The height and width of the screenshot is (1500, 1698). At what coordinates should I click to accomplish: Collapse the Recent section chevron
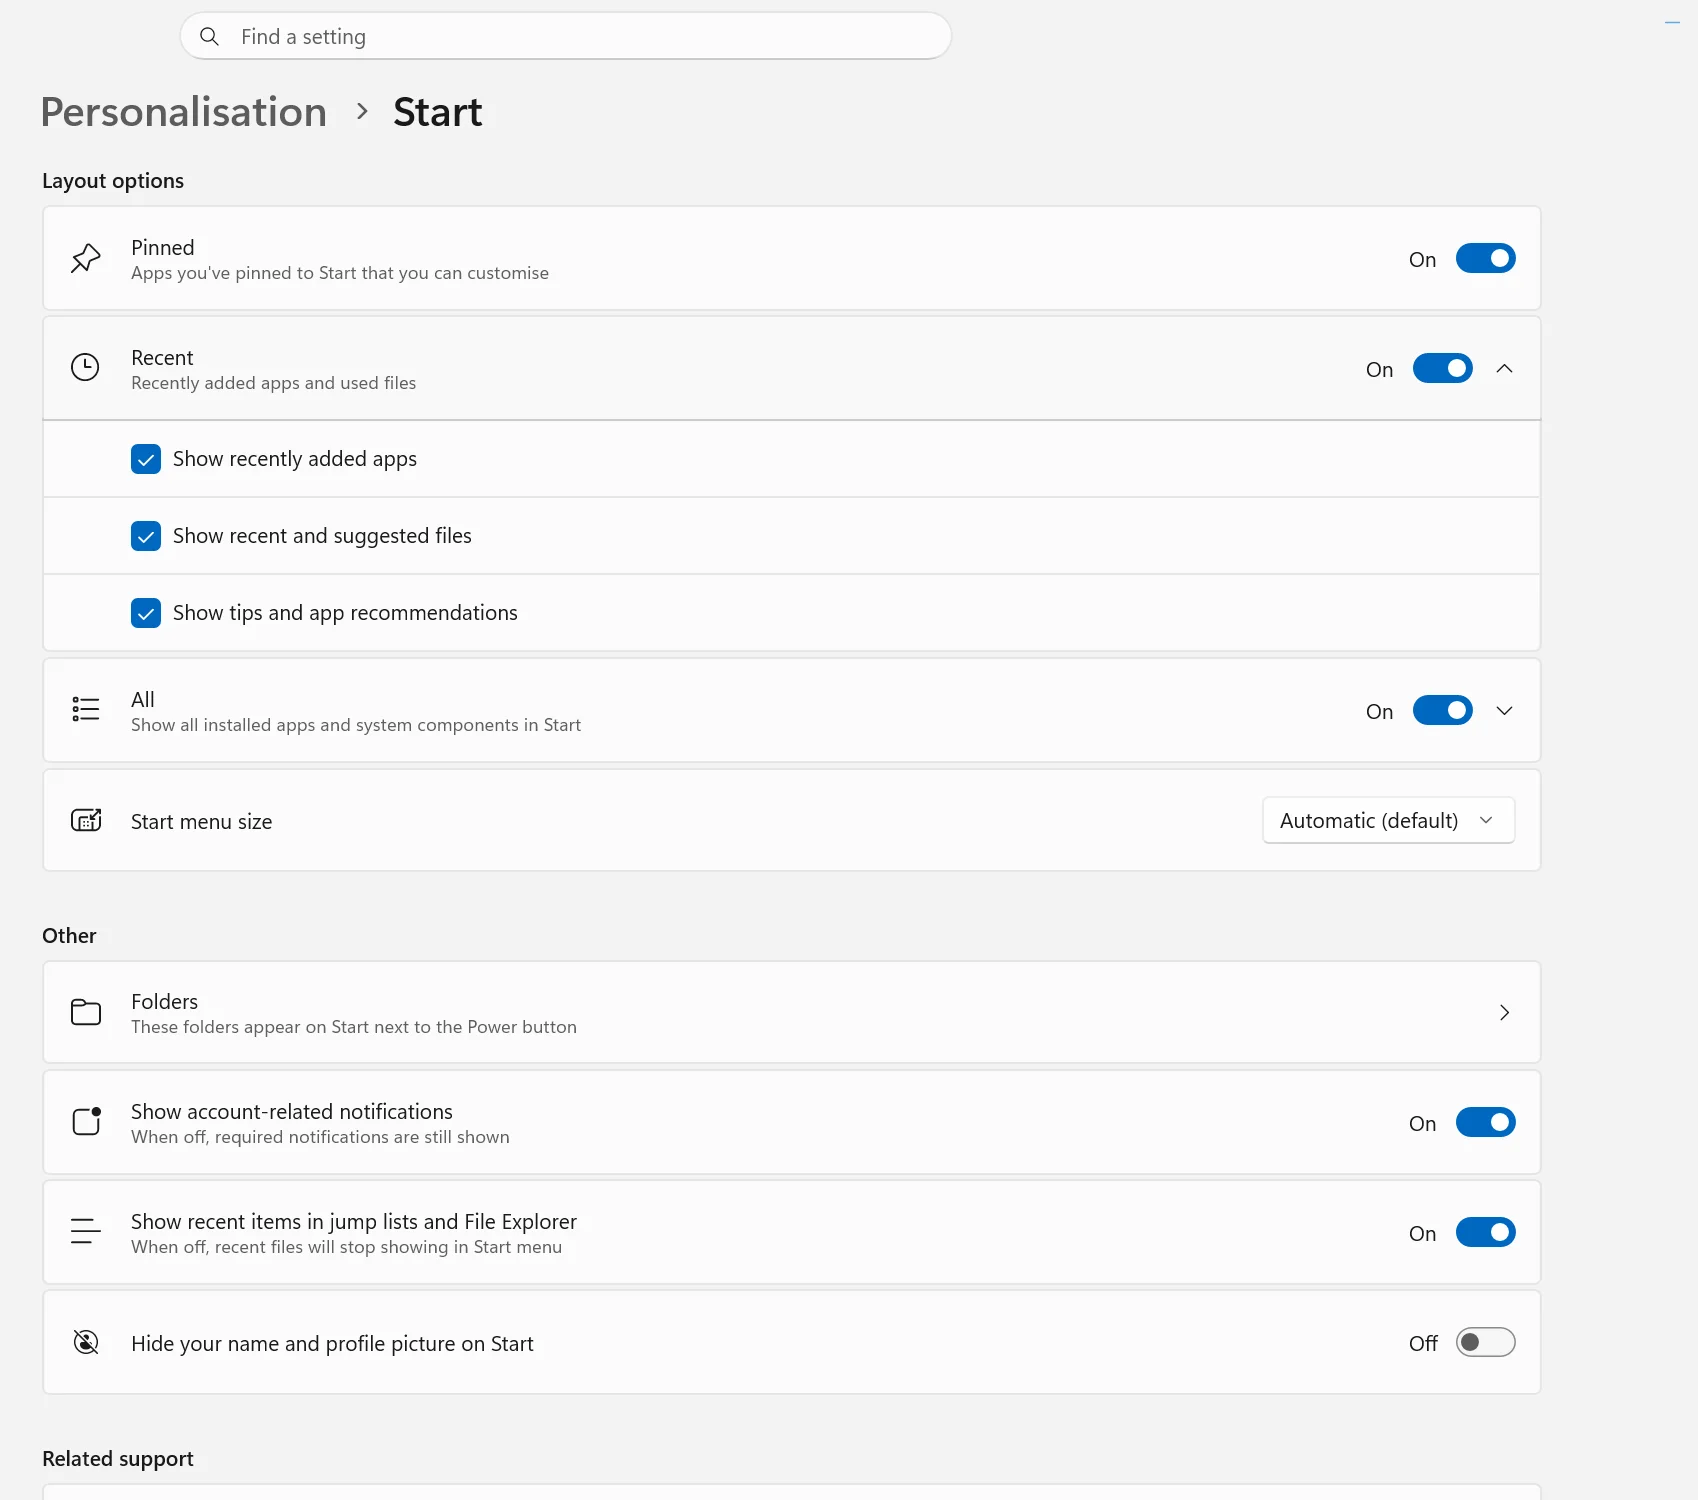click(x=1504, y=369)
